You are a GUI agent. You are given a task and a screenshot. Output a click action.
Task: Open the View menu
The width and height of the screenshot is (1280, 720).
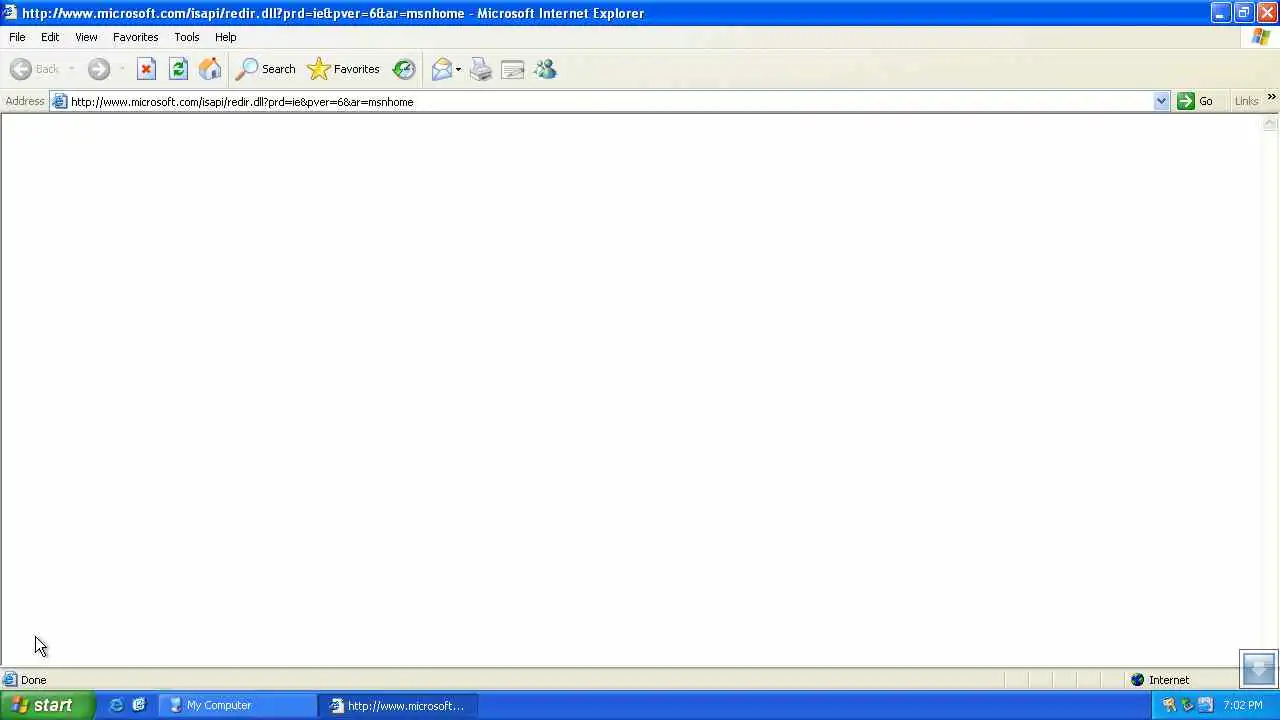pos(86,37)
